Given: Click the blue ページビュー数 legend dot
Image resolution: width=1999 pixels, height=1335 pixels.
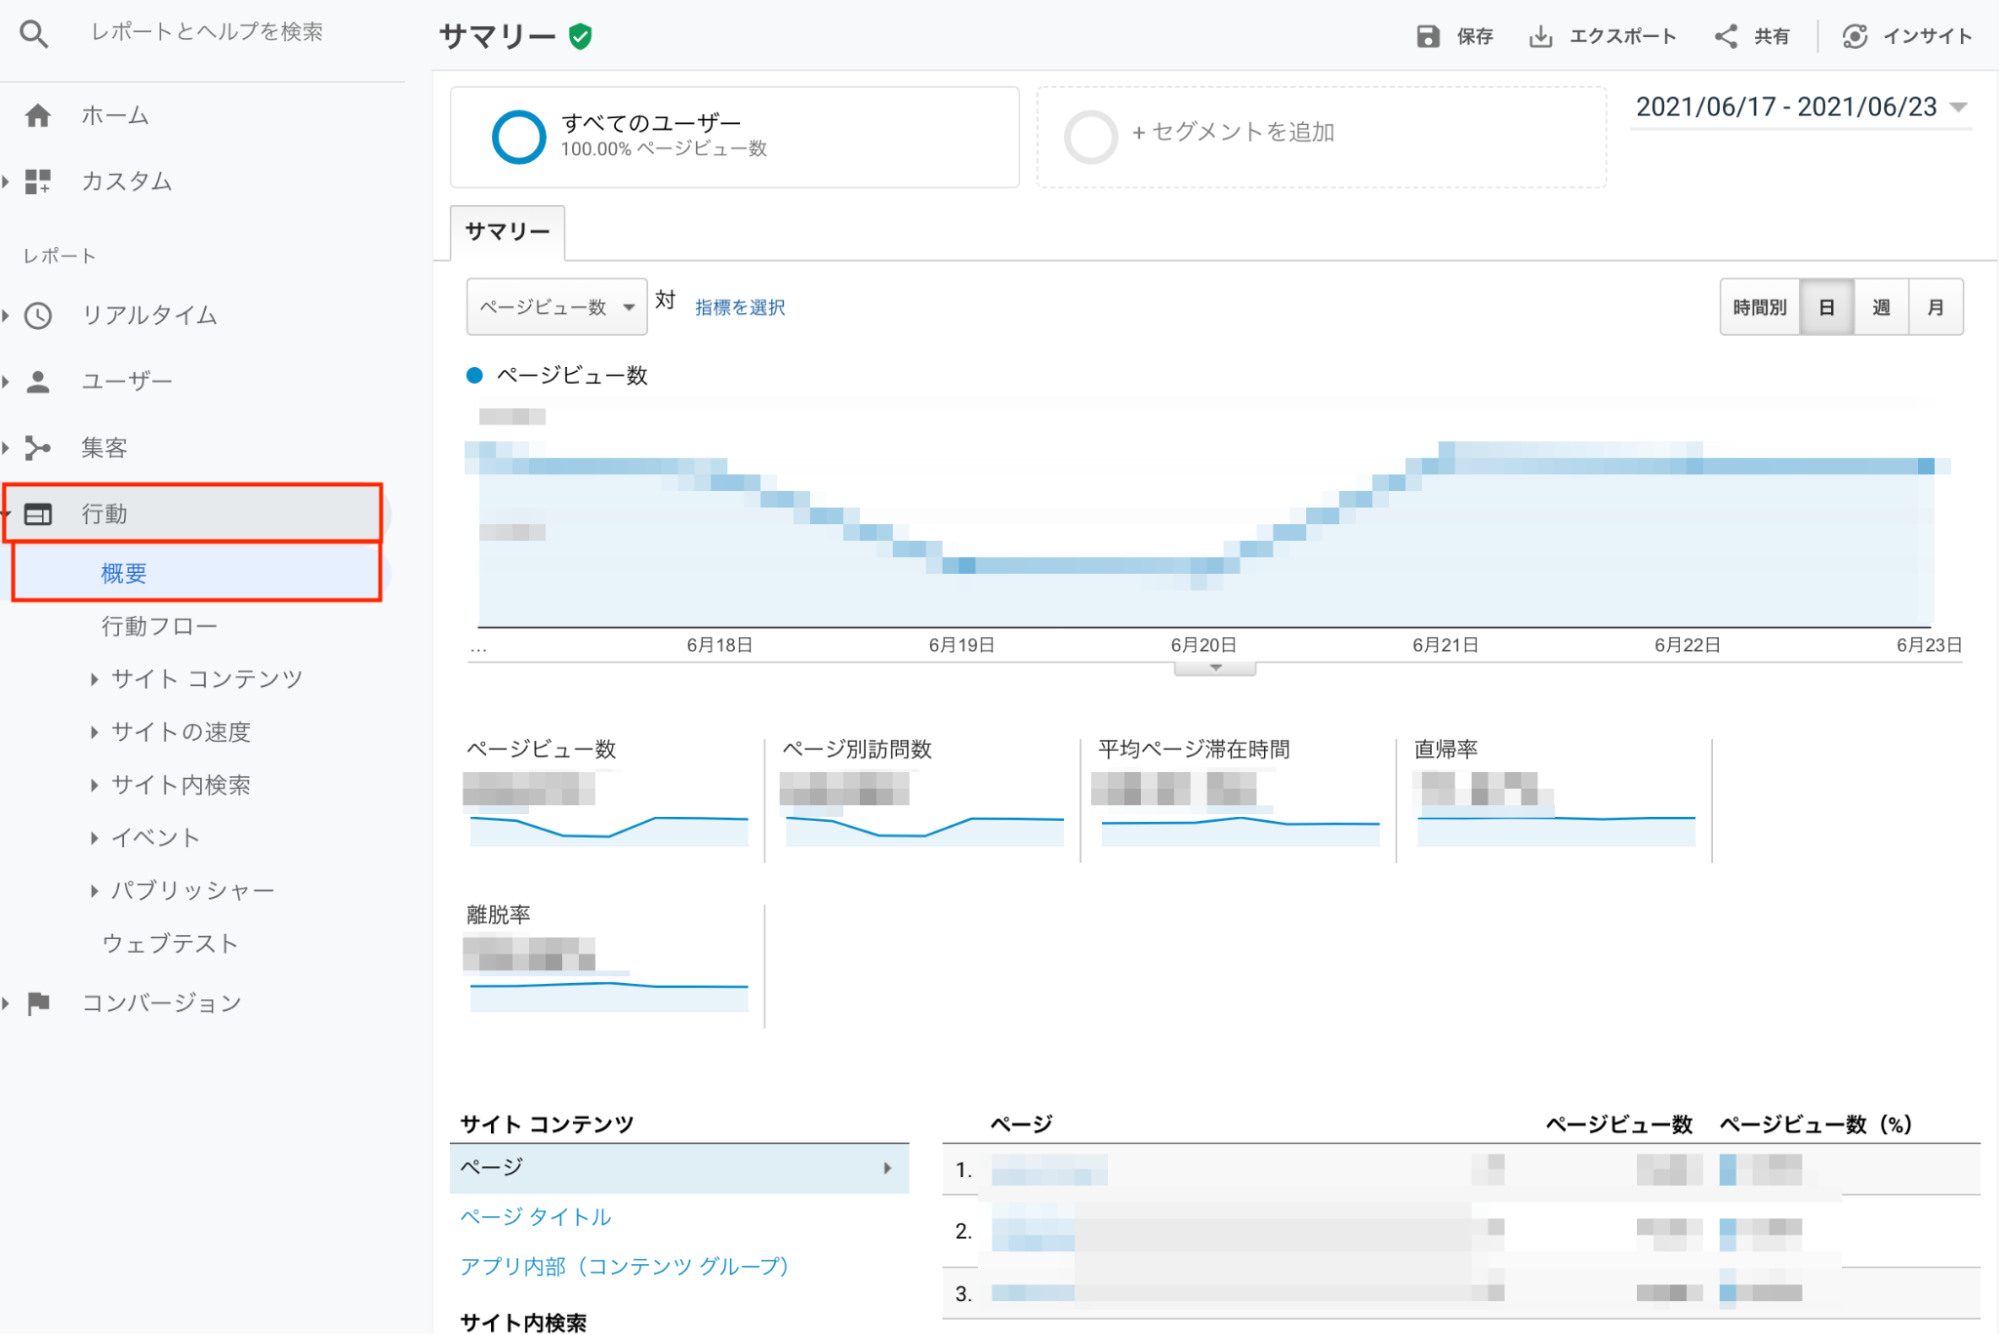Looking at the screenshot, I should coord(475,375).
